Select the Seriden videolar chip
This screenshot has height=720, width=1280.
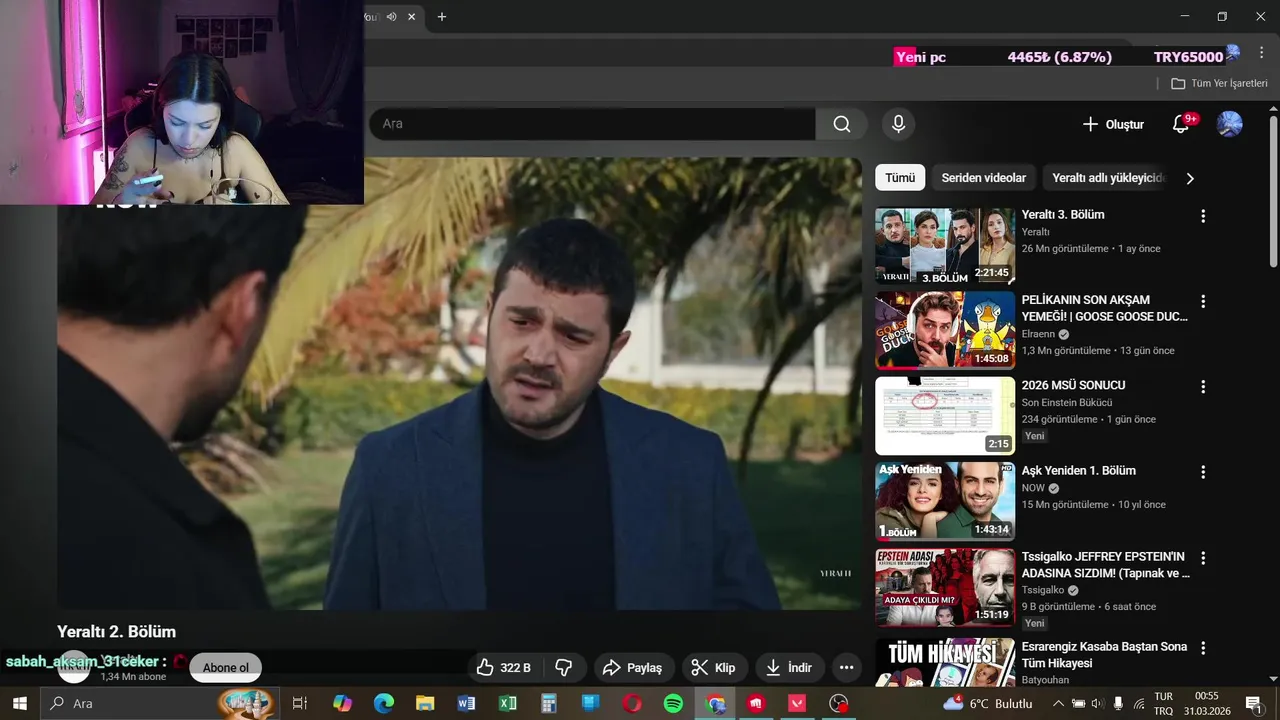point(984,178)
